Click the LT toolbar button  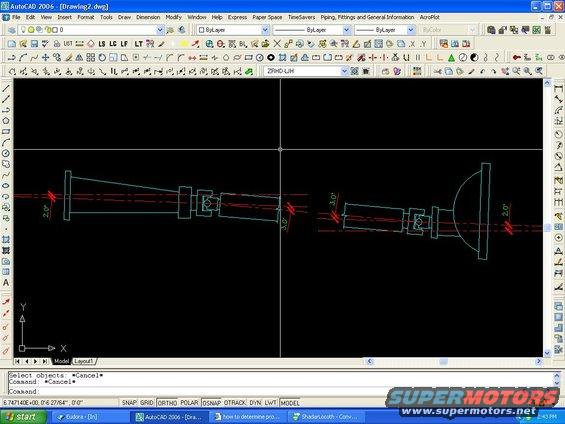[x=138, y=44]
